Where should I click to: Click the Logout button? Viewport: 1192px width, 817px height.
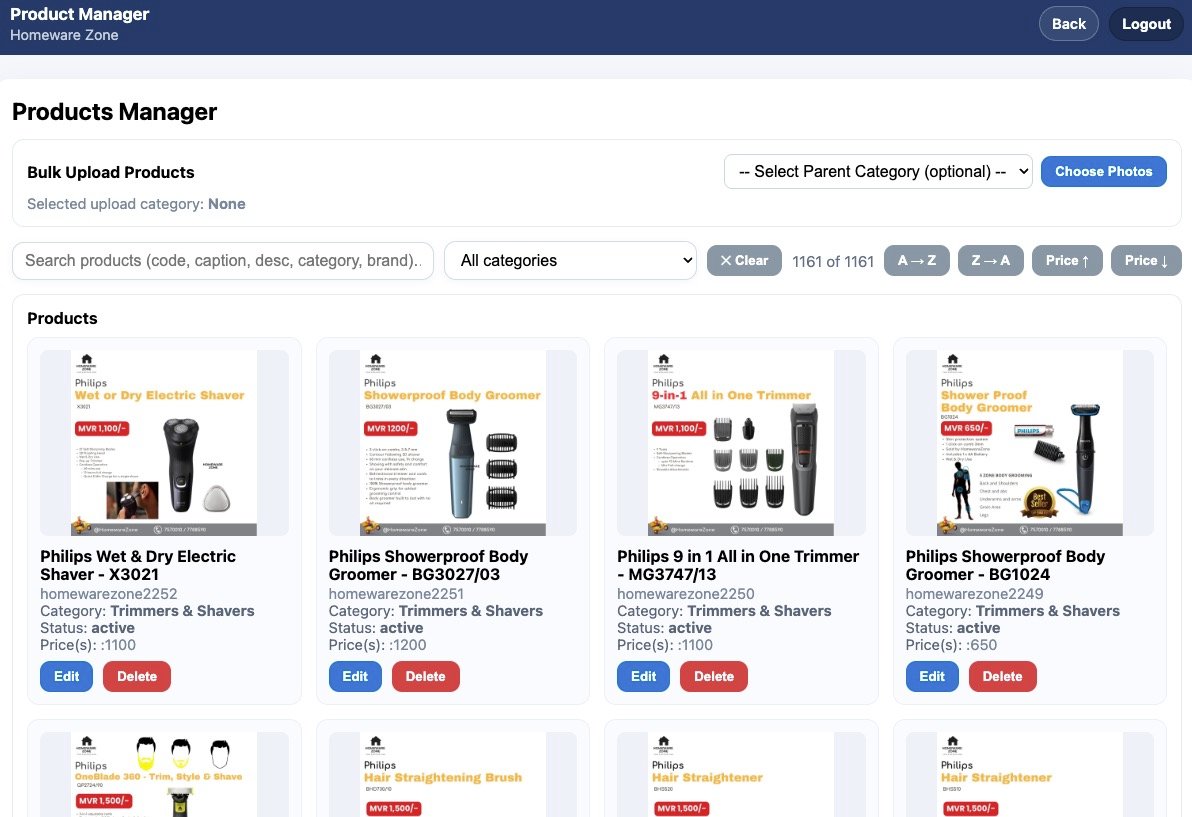[x=1145, y=23]
